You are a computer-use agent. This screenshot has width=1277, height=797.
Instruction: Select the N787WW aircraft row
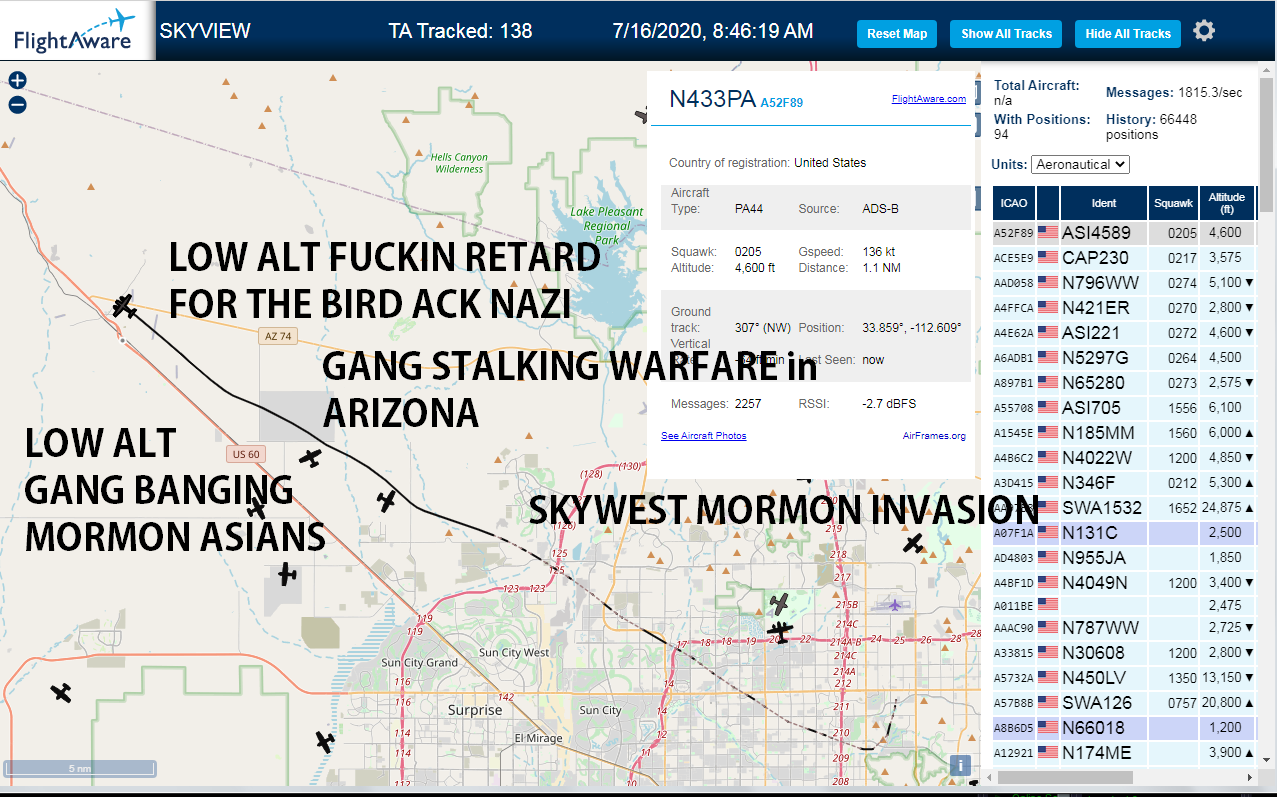click(1125, 628)
